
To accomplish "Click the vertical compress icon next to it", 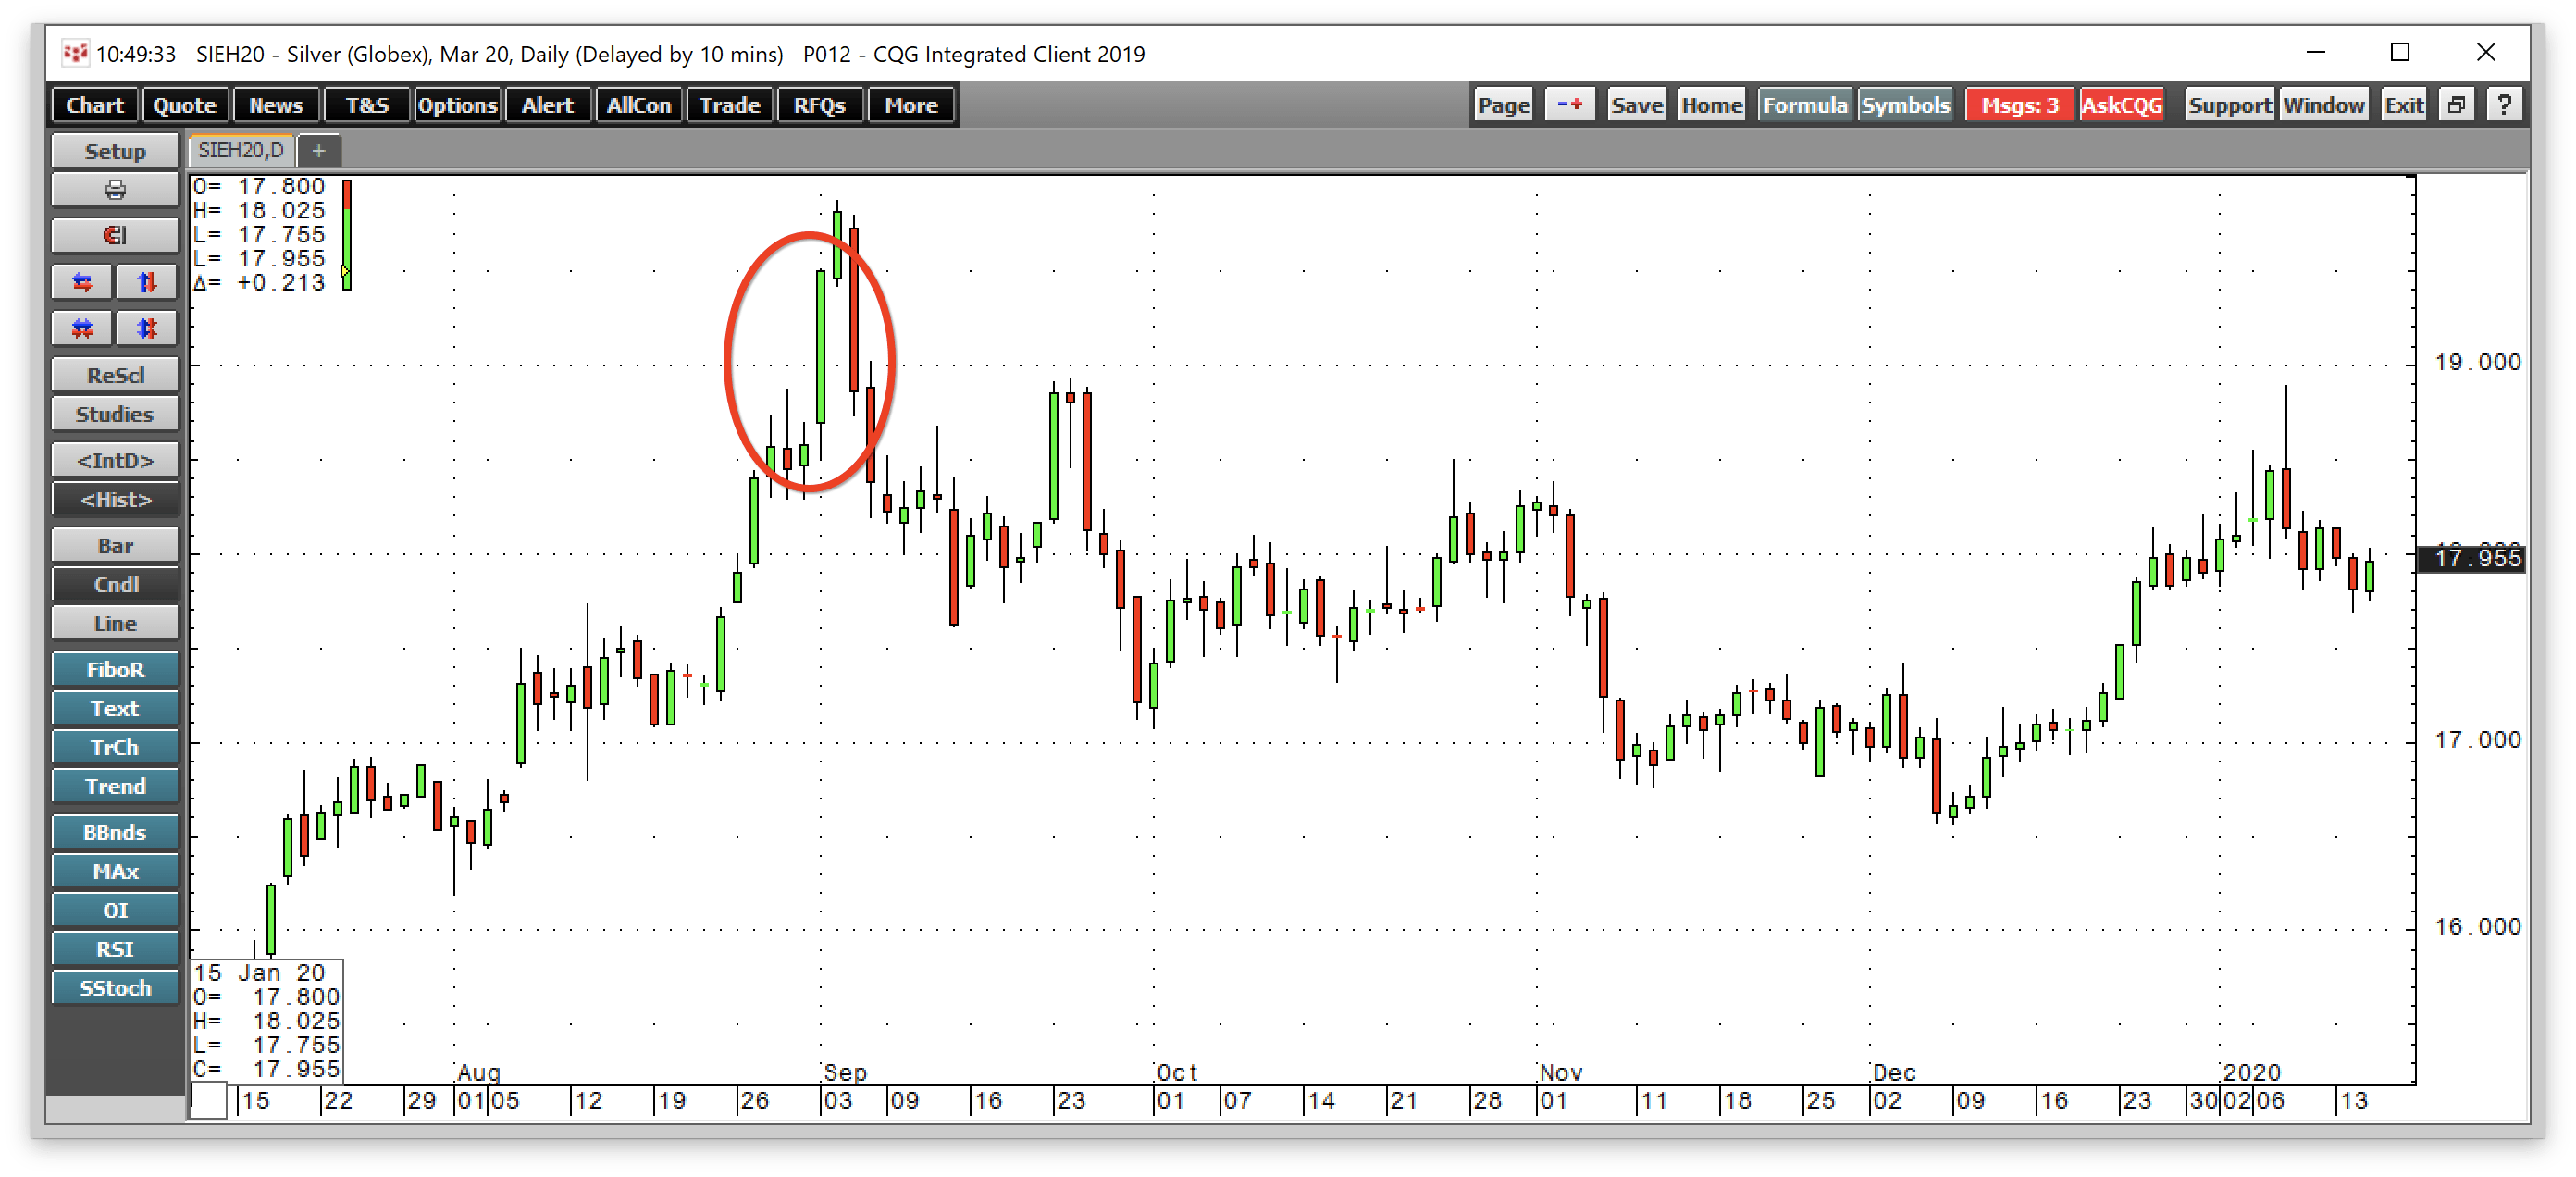I will click(x=146, y=327).
